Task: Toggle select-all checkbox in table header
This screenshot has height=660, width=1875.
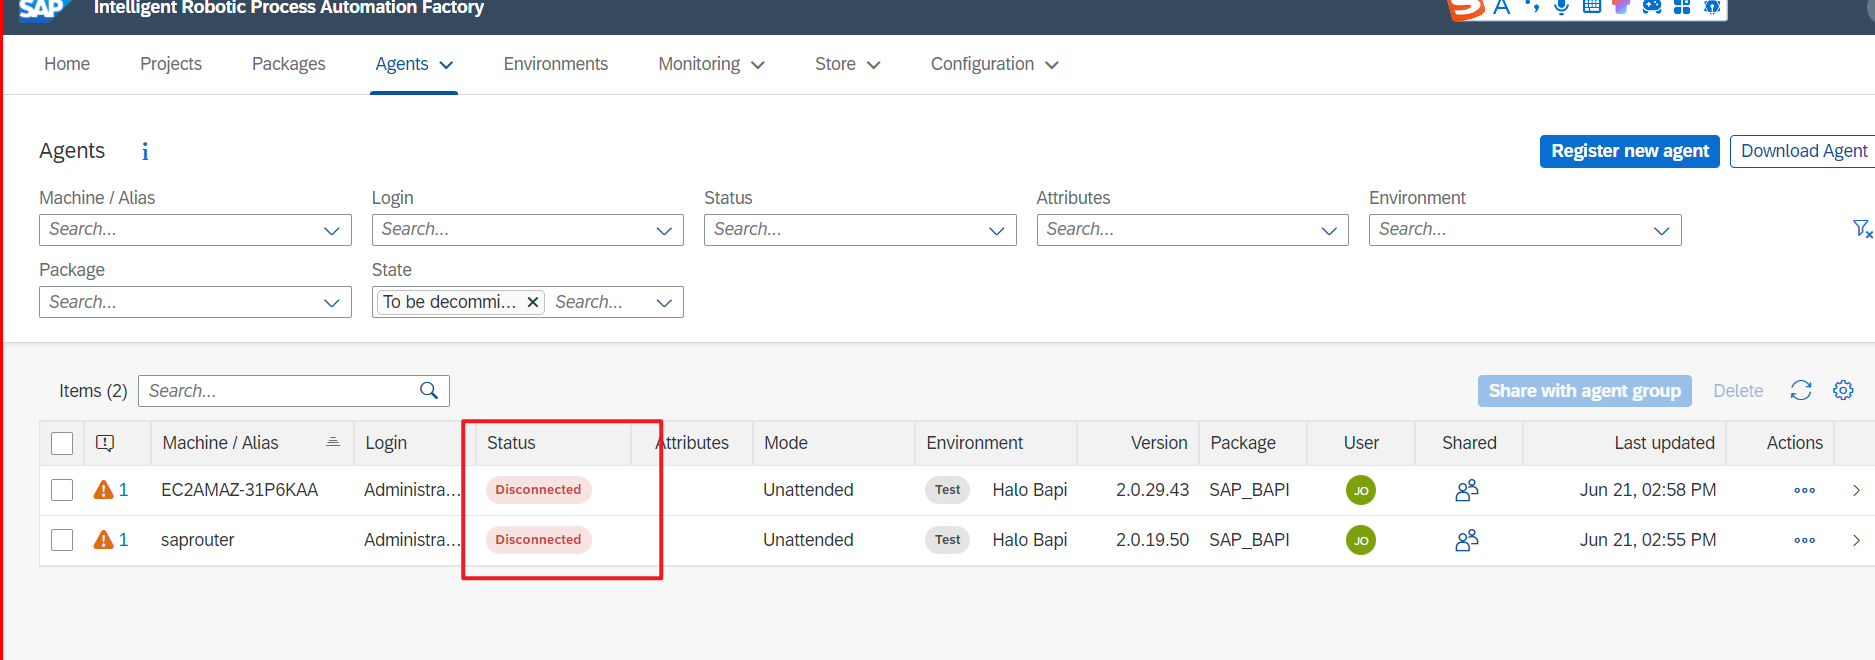Action: point(62,443)
